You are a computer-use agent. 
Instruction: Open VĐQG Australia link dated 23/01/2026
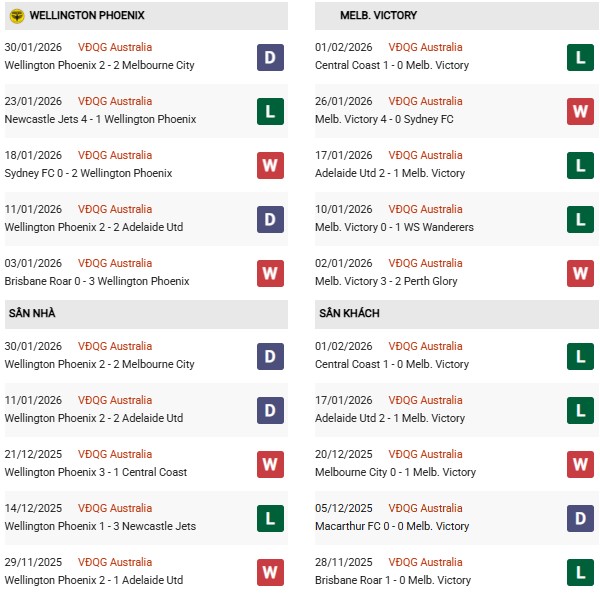pos(115,101)
